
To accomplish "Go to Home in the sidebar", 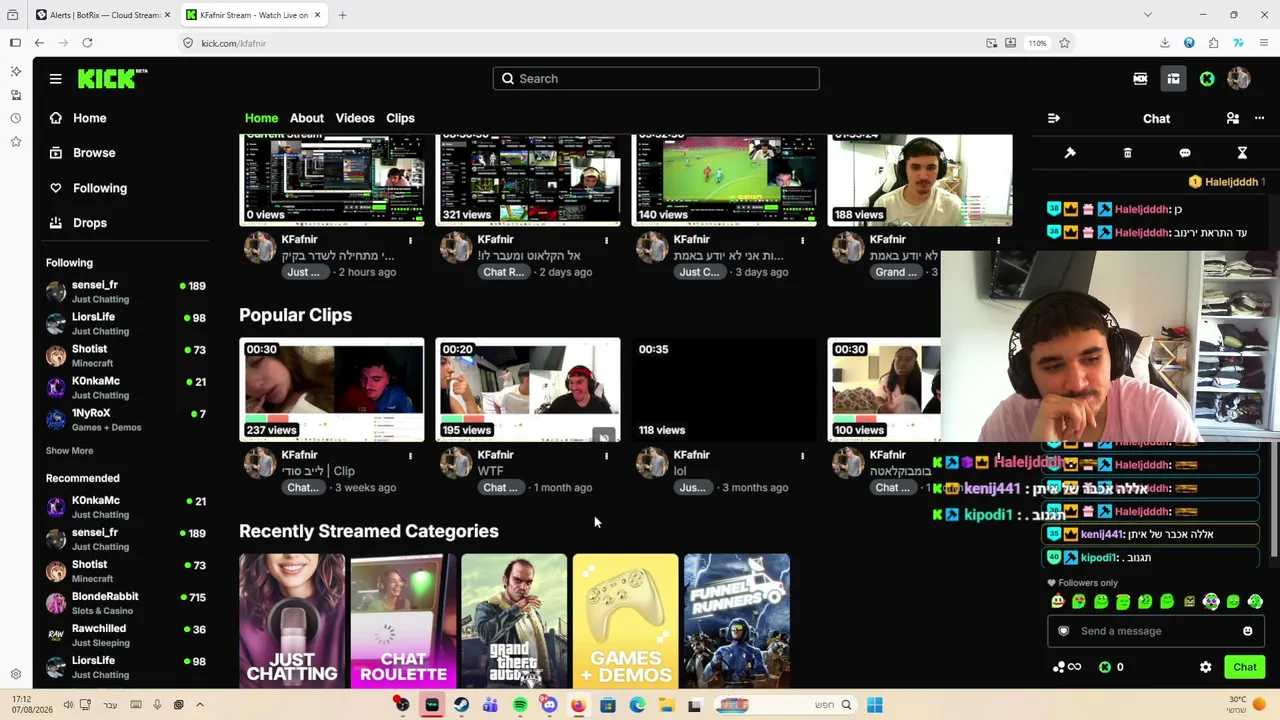I will 89,118.
